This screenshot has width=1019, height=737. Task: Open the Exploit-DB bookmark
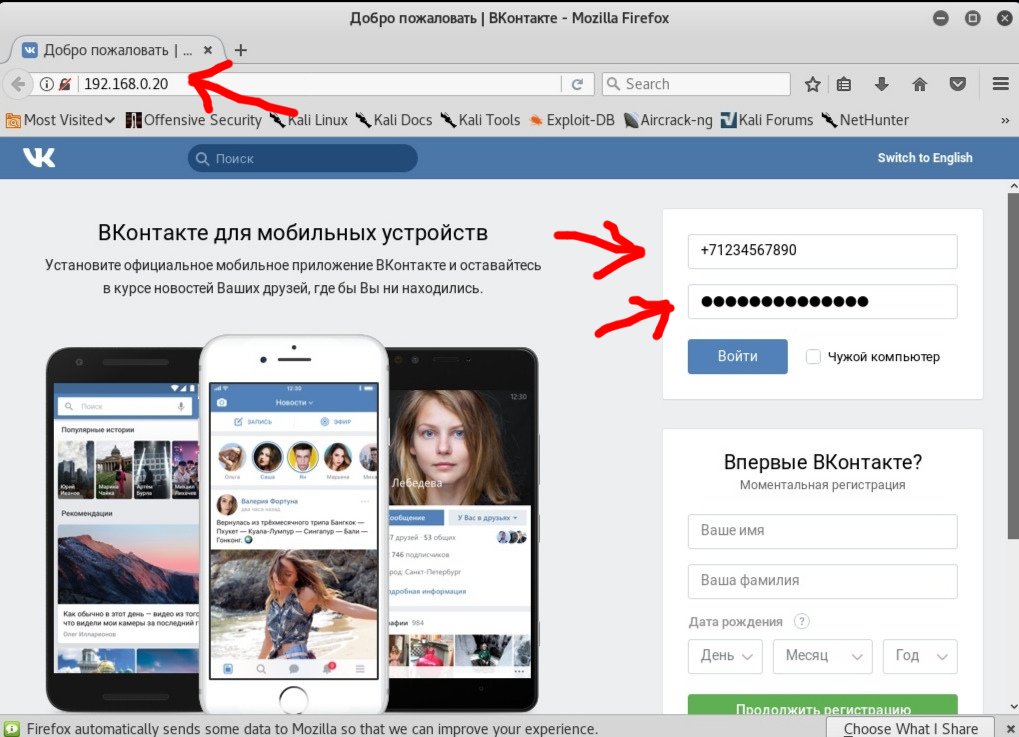pos(572,120)
